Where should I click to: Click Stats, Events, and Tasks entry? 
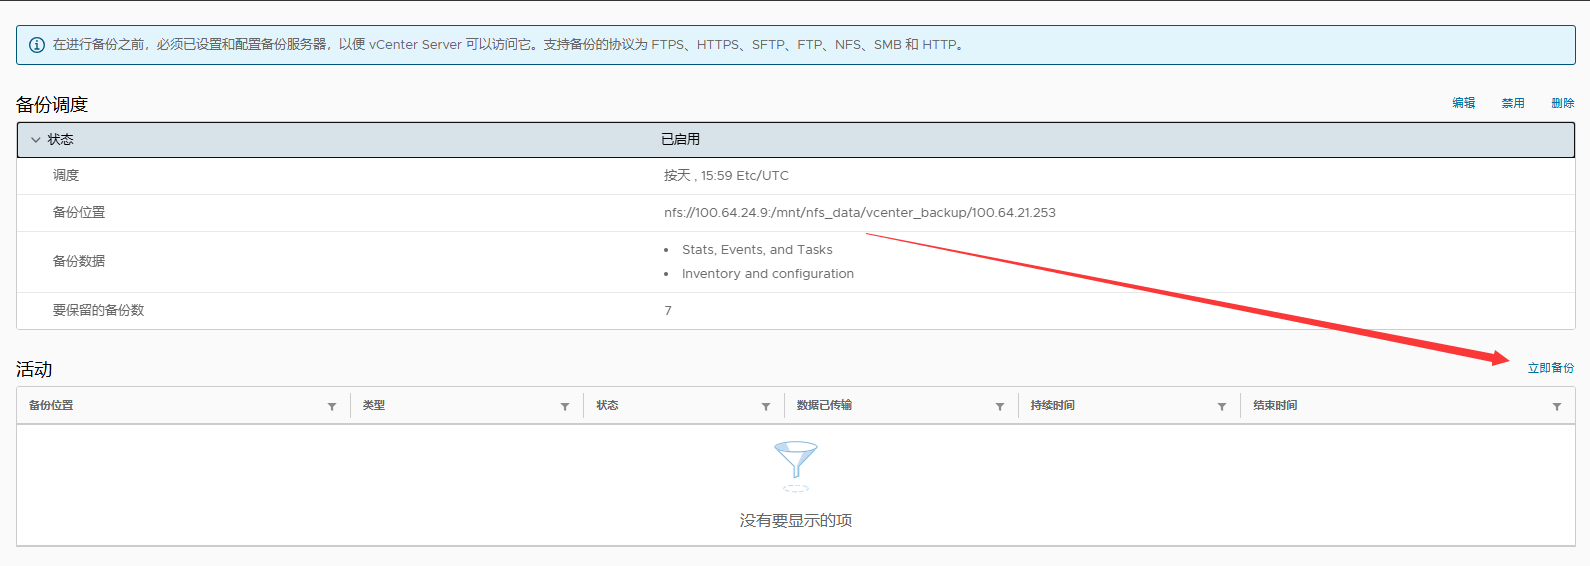(757, 250)
